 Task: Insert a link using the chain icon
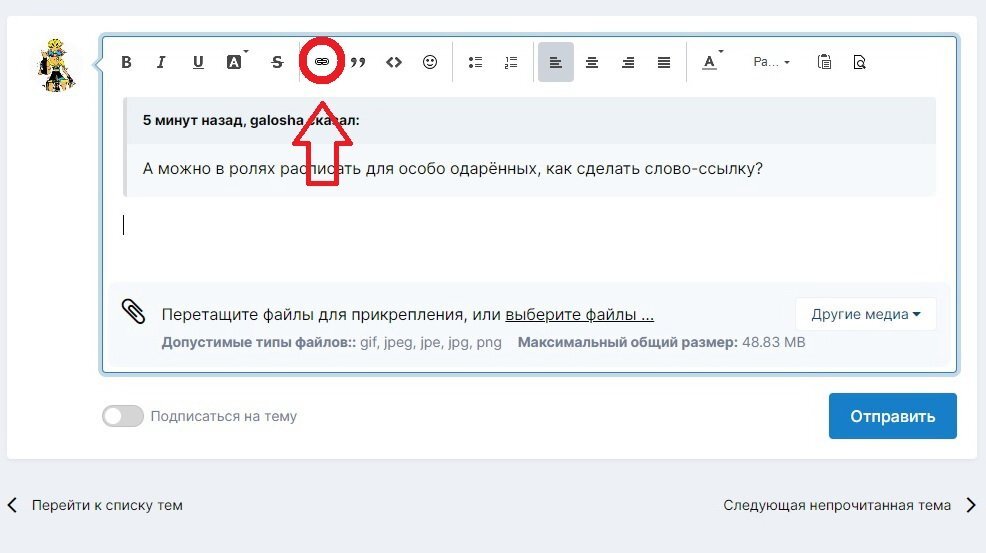click(322, 62)
